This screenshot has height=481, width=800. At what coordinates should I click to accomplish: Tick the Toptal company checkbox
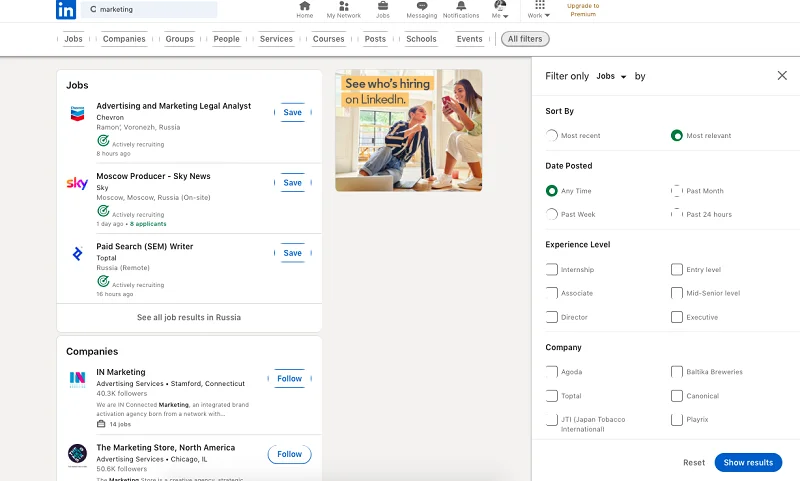click(552, 396)
